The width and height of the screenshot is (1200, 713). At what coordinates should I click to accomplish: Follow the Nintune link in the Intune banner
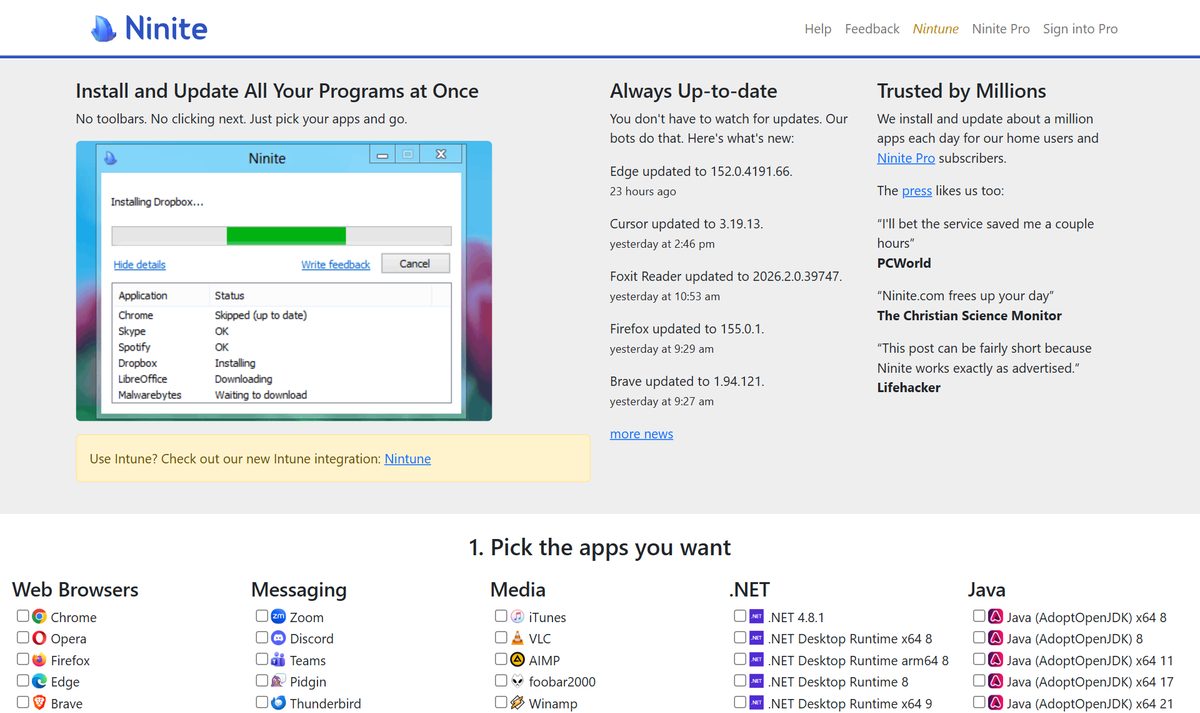point(408,459)
